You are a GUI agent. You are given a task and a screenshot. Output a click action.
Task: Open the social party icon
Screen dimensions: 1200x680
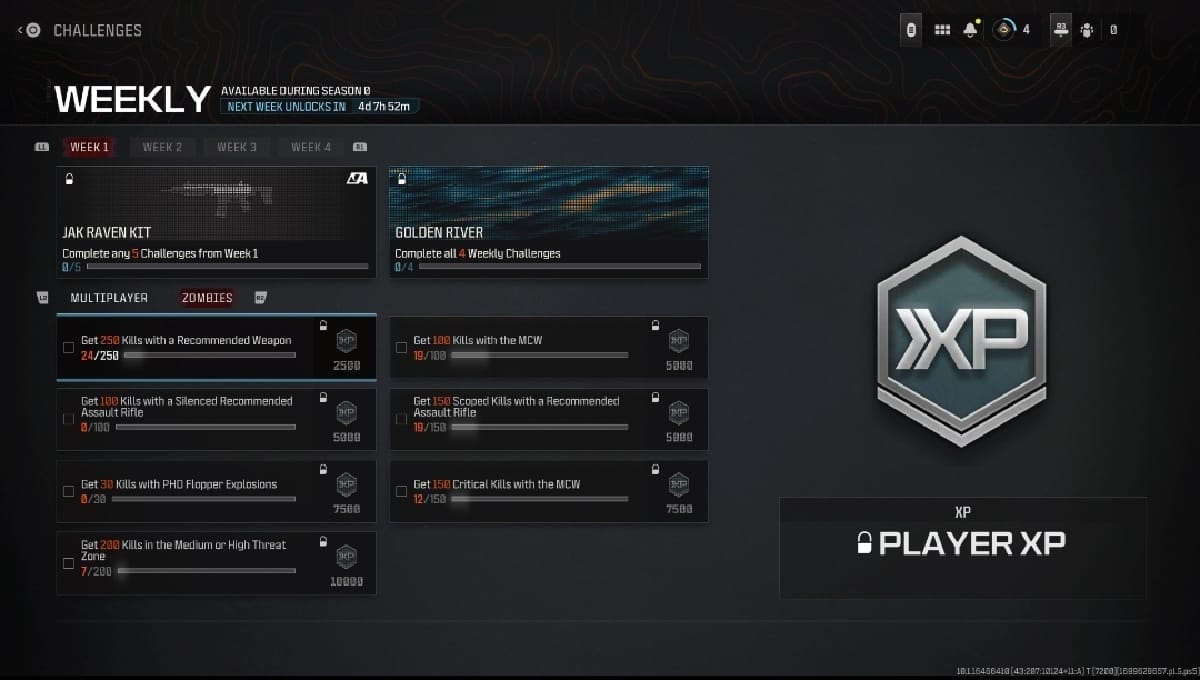click(1086, 30)
